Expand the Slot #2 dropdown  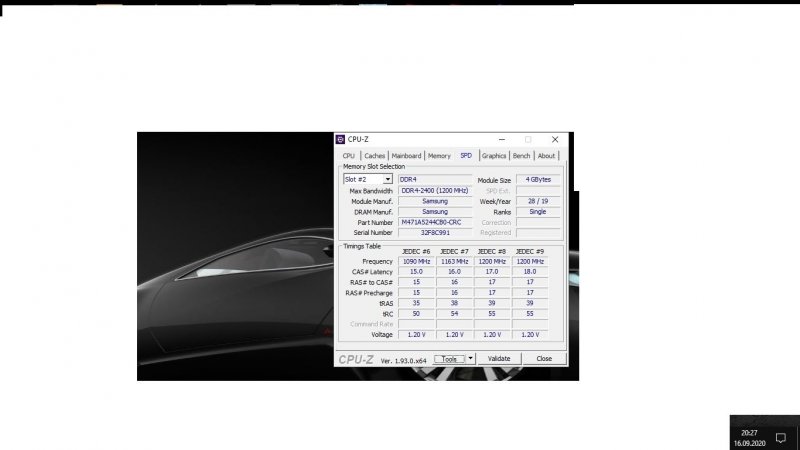click(388, 180)
